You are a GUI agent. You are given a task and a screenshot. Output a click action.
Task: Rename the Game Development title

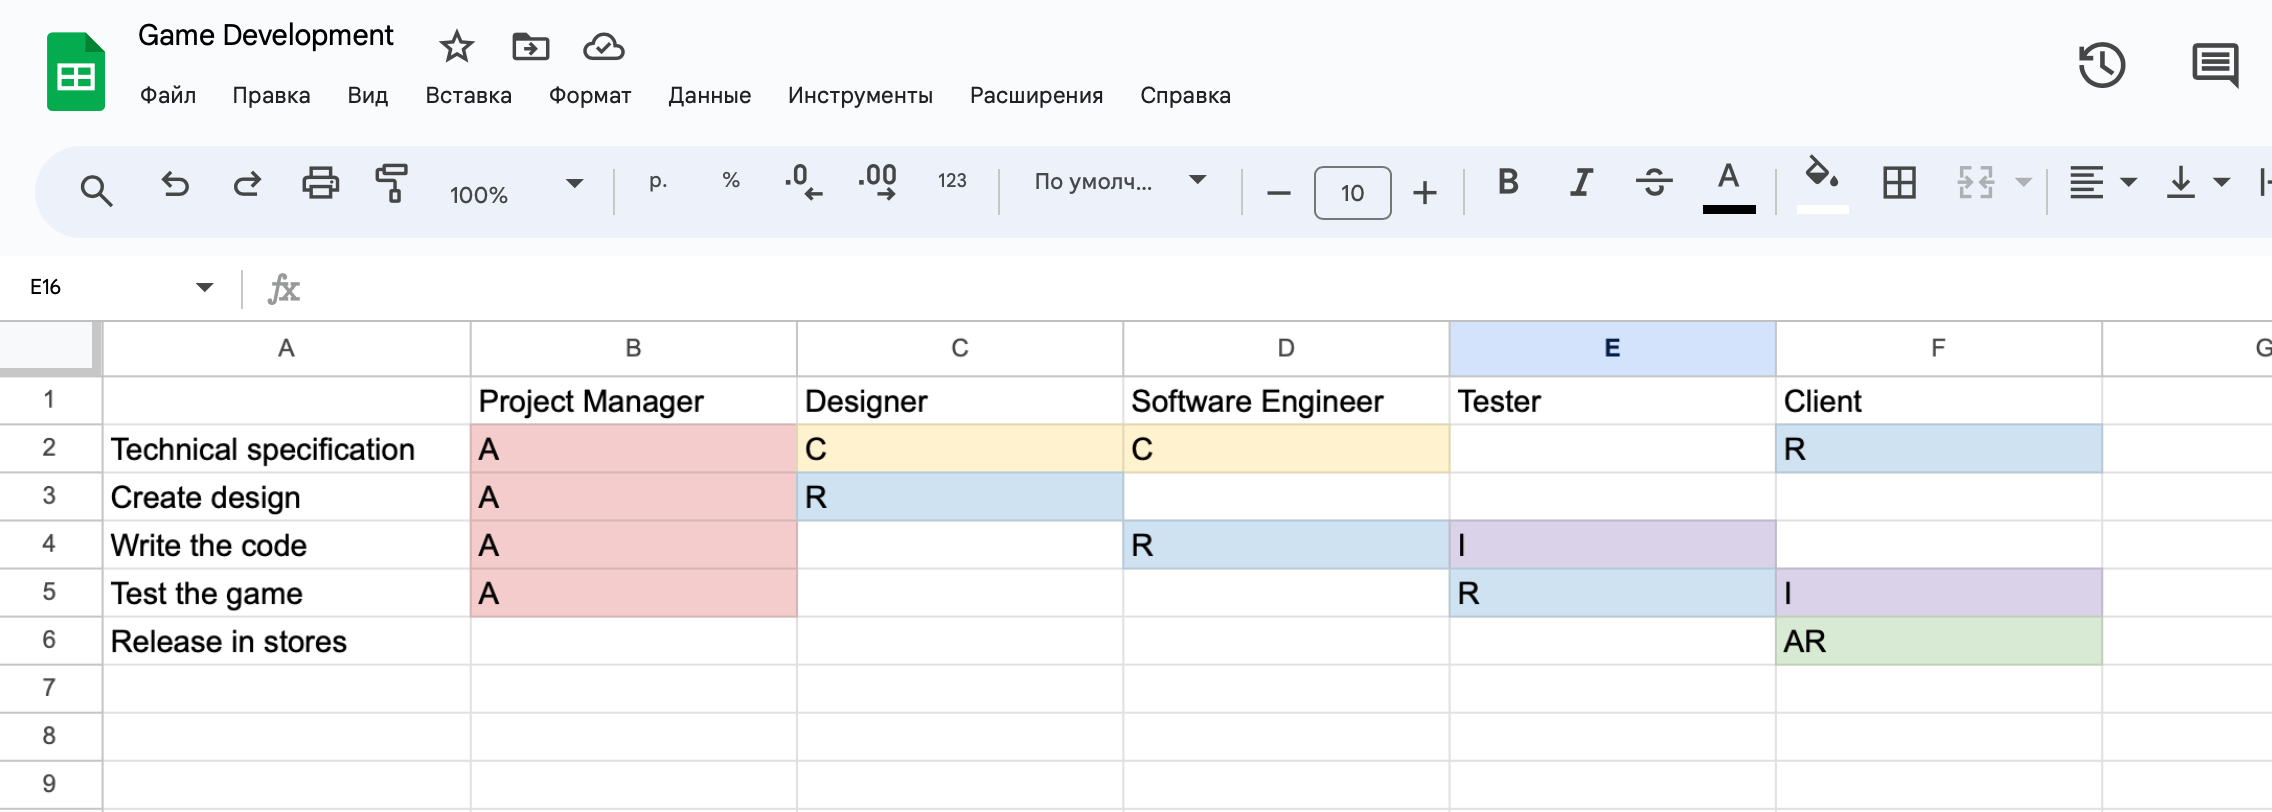(x=265, y=36)
